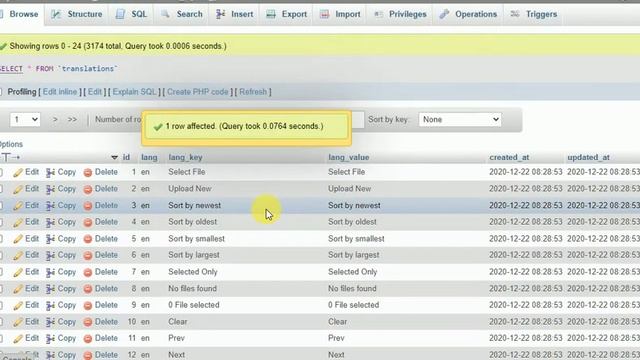
Task: Click the Create PHP code link
Action: point(198,92)
